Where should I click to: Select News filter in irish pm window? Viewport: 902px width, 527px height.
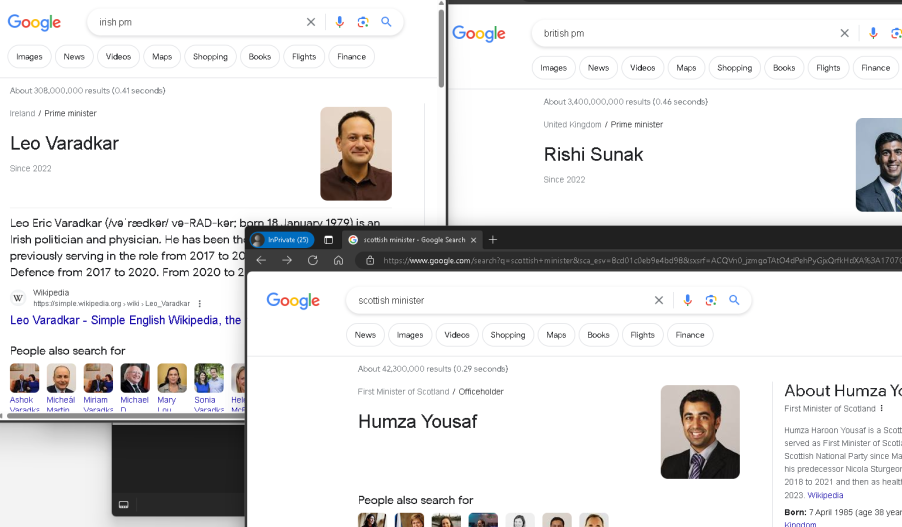click(x=74, y=56)
